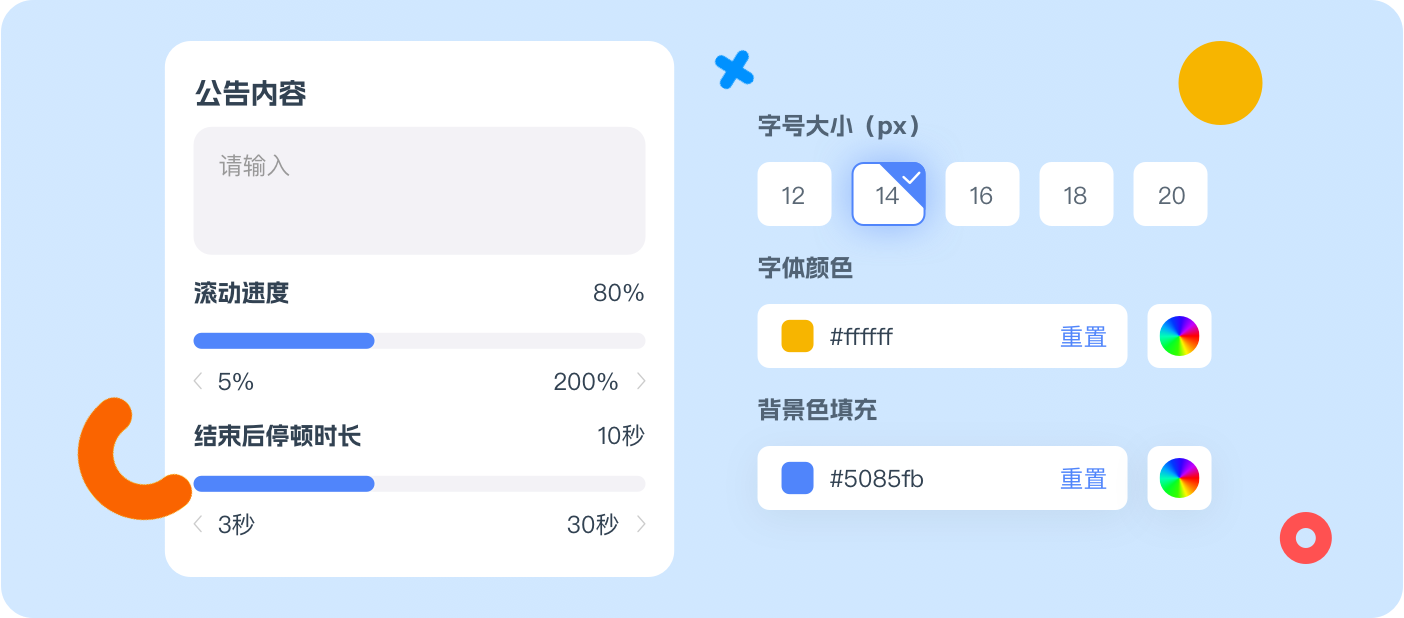Open color wheel picker for background fill

1179,478
